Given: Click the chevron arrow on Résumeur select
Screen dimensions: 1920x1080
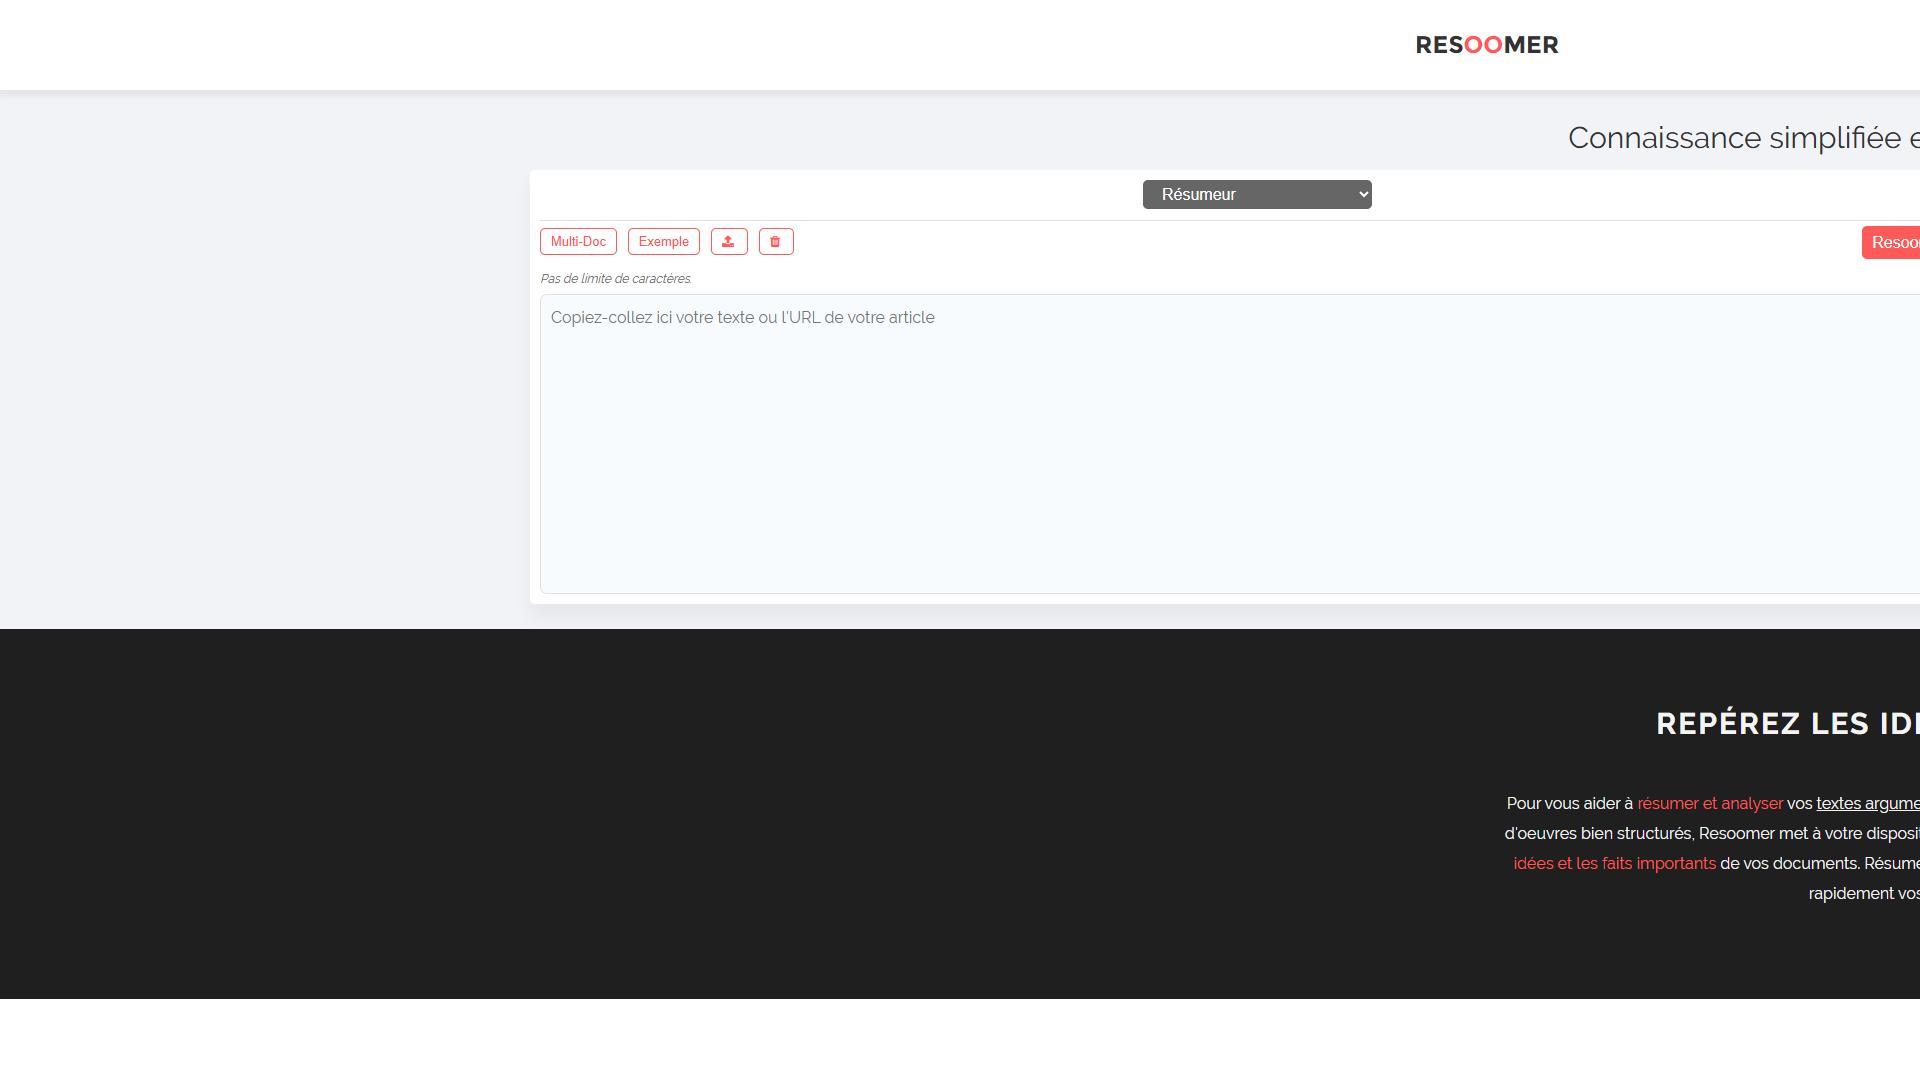Looking at the screenshot, I should [1364, 195].
